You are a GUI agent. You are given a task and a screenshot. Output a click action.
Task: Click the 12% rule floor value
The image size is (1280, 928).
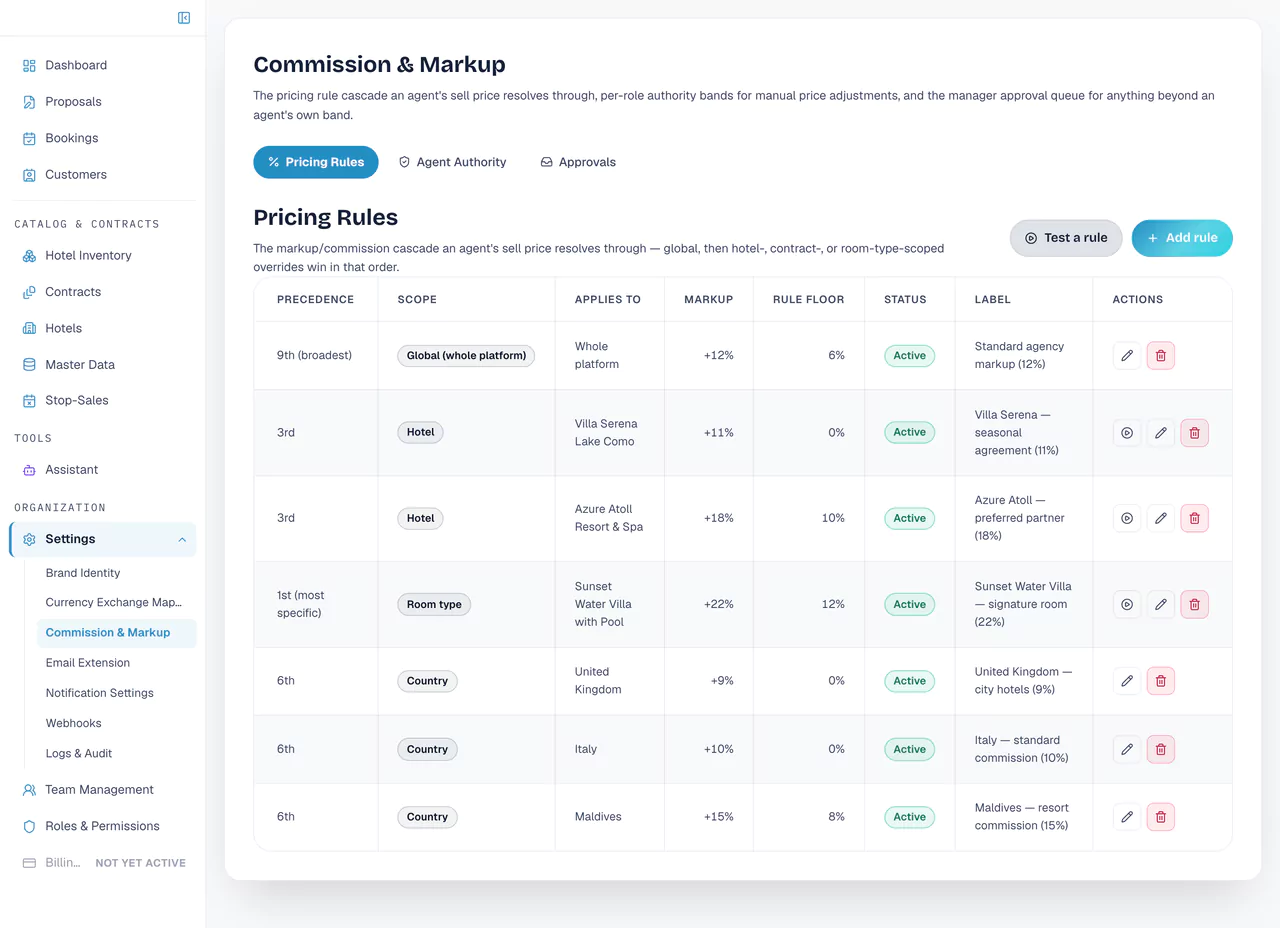tap(833, 604)
